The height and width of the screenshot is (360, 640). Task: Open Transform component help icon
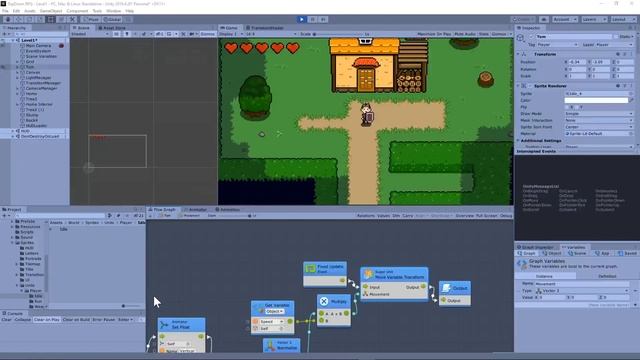tap(618, 54)
